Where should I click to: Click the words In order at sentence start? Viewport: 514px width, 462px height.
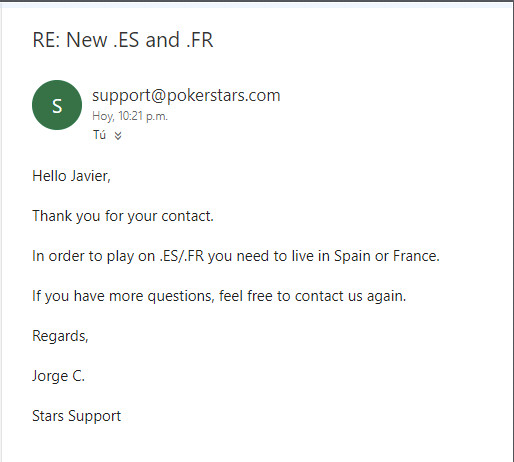pos(59,256)
